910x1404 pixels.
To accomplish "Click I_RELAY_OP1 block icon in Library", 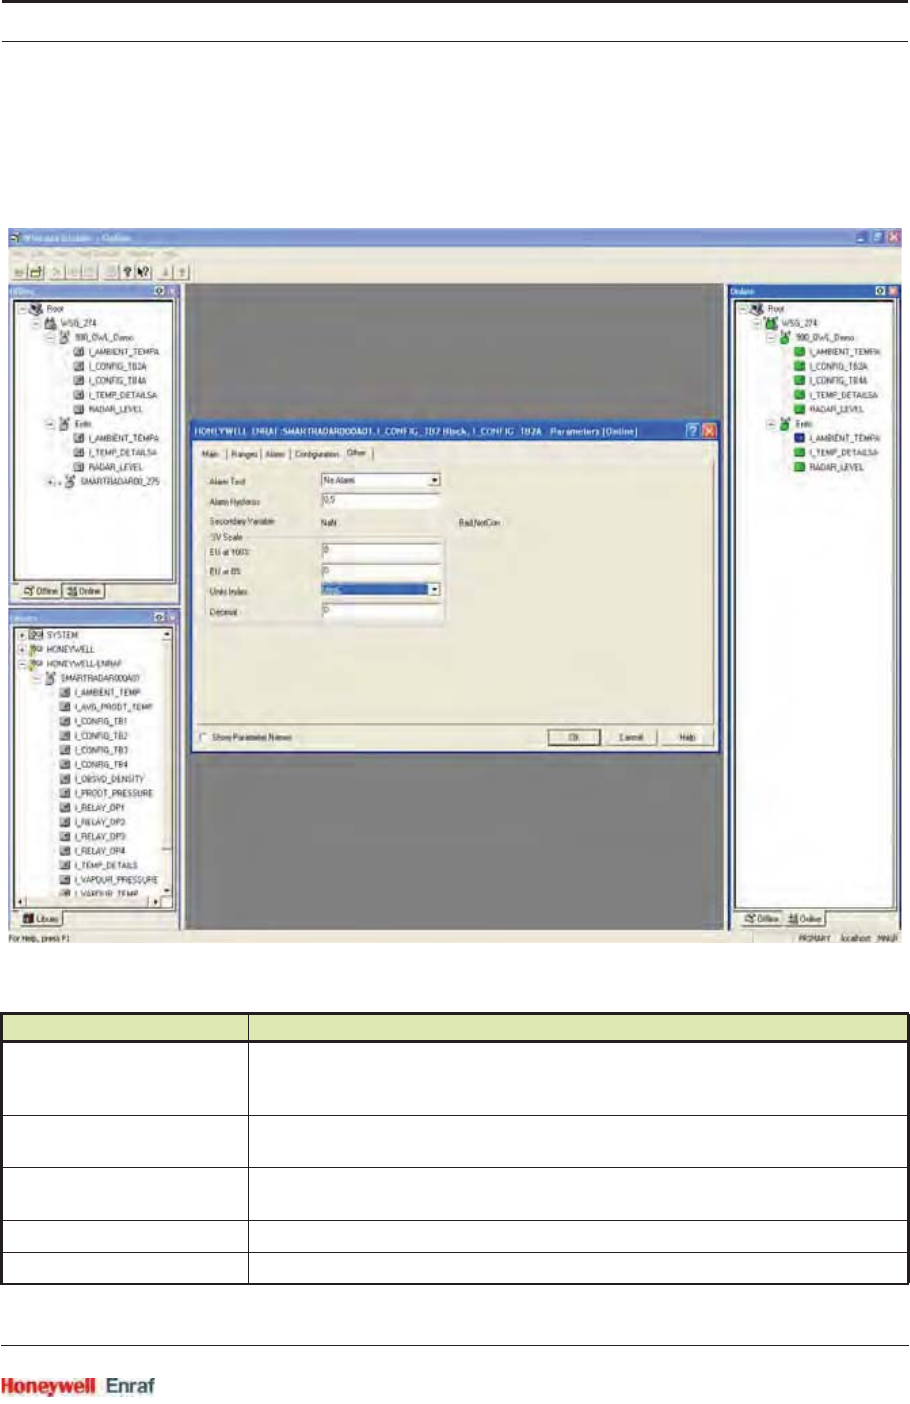I will point(65,807).
